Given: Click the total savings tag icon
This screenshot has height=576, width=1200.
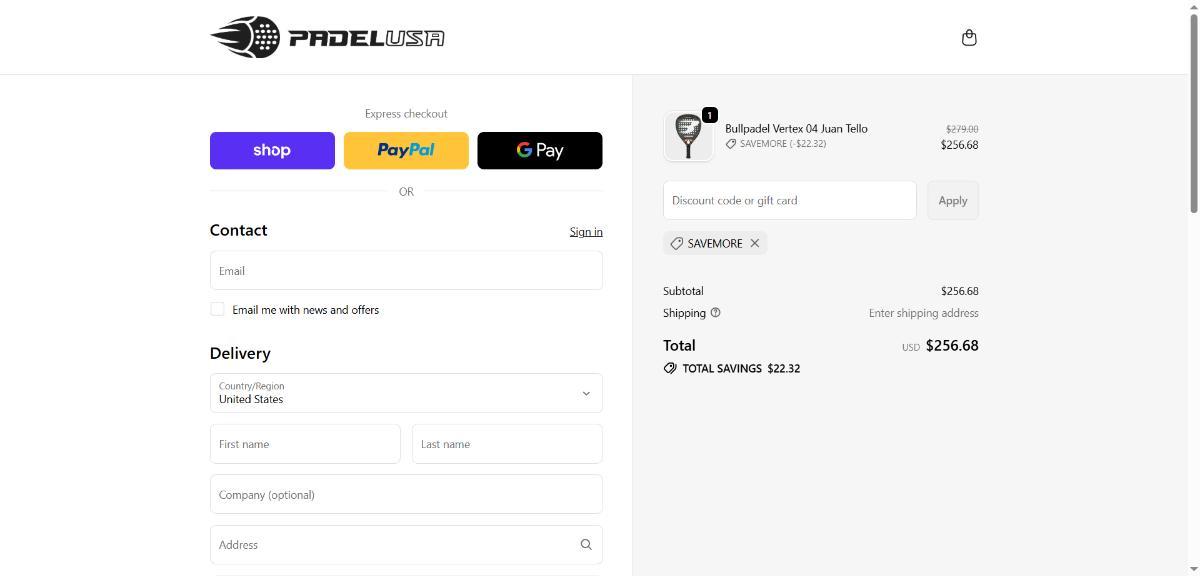Looking at the screenshot, I should point(670,368).
